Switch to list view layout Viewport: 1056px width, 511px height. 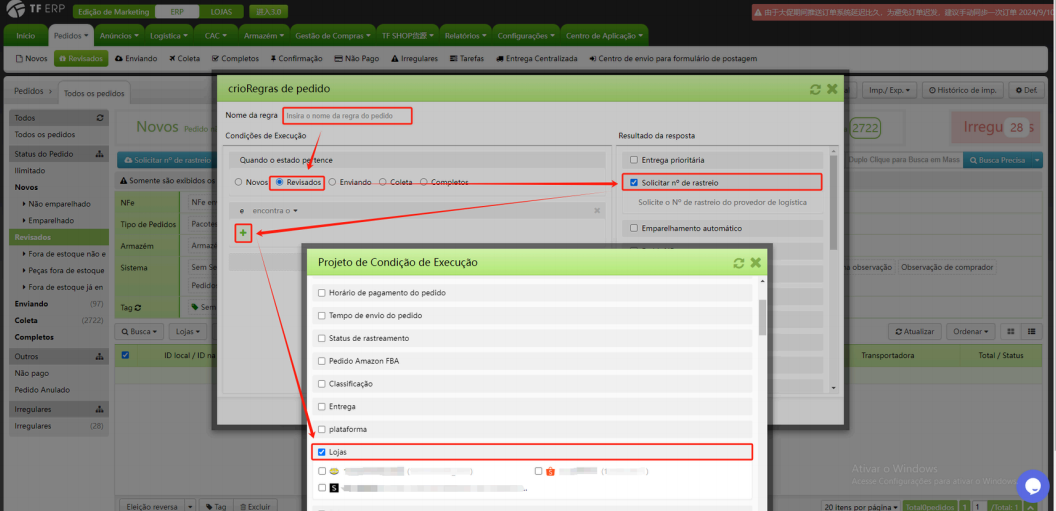click(x=1031, y=332)
